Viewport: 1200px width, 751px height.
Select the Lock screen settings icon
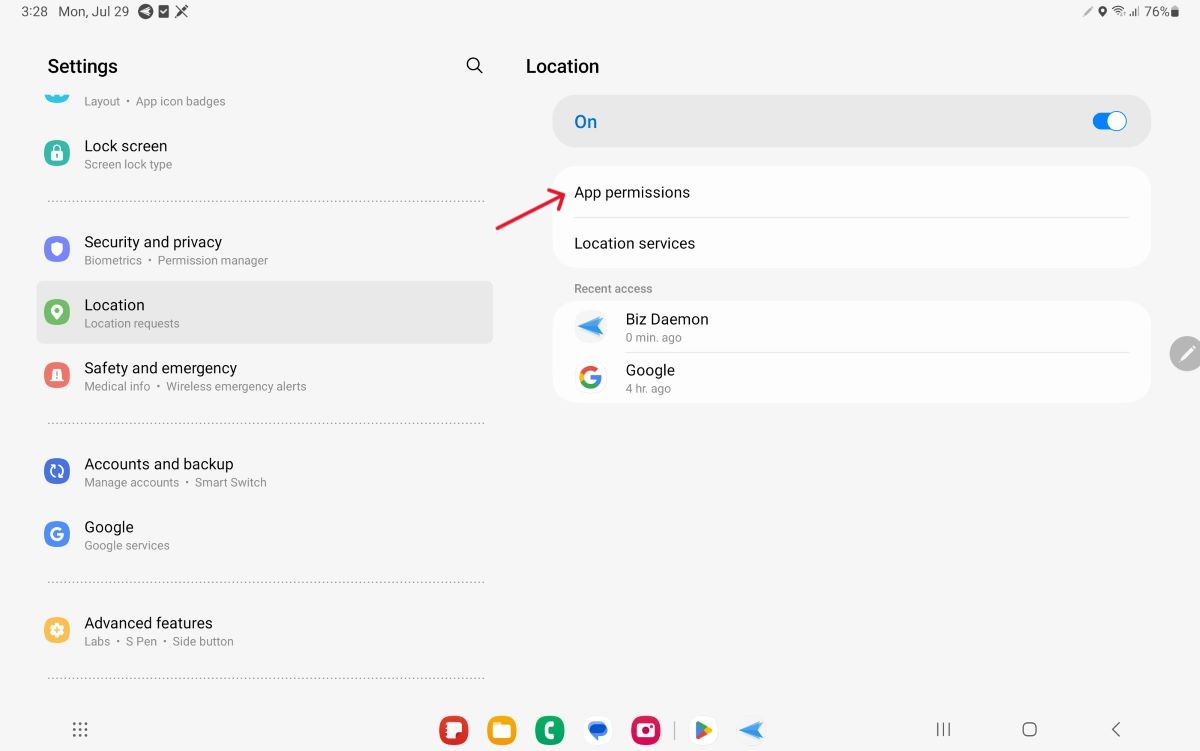pos(56,153)
